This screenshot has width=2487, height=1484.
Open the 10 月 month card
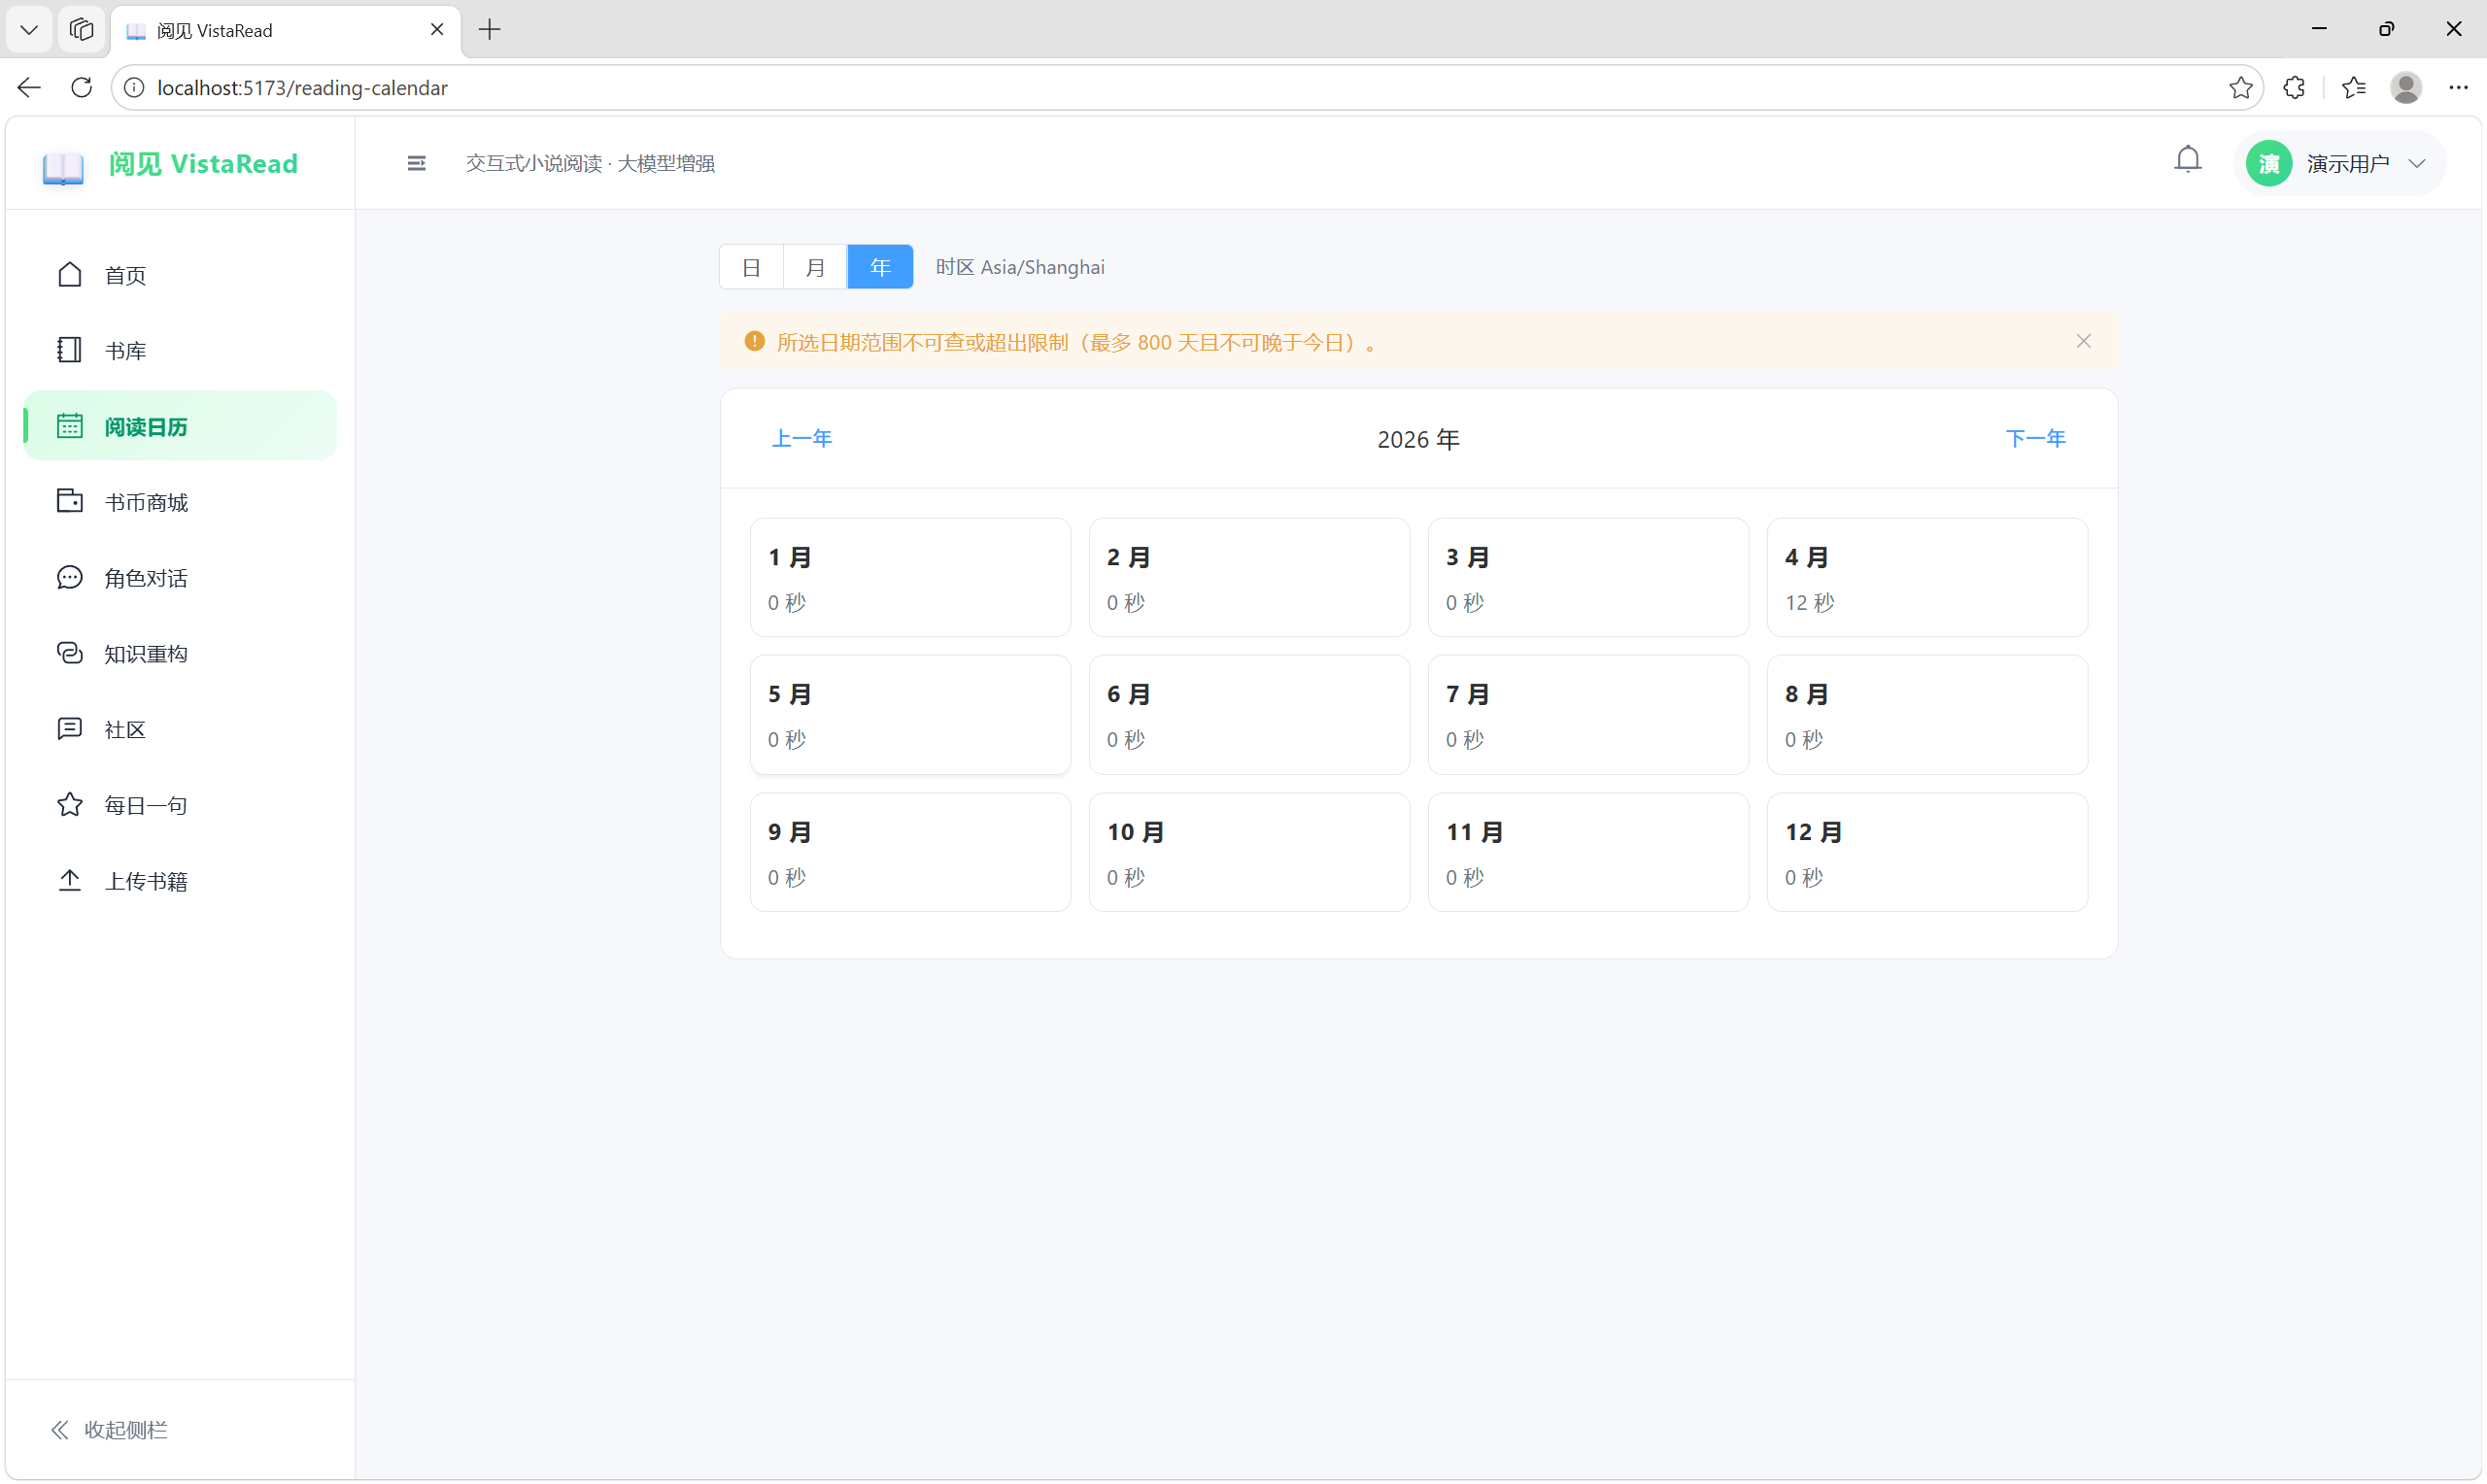(x=1249, y=852)
